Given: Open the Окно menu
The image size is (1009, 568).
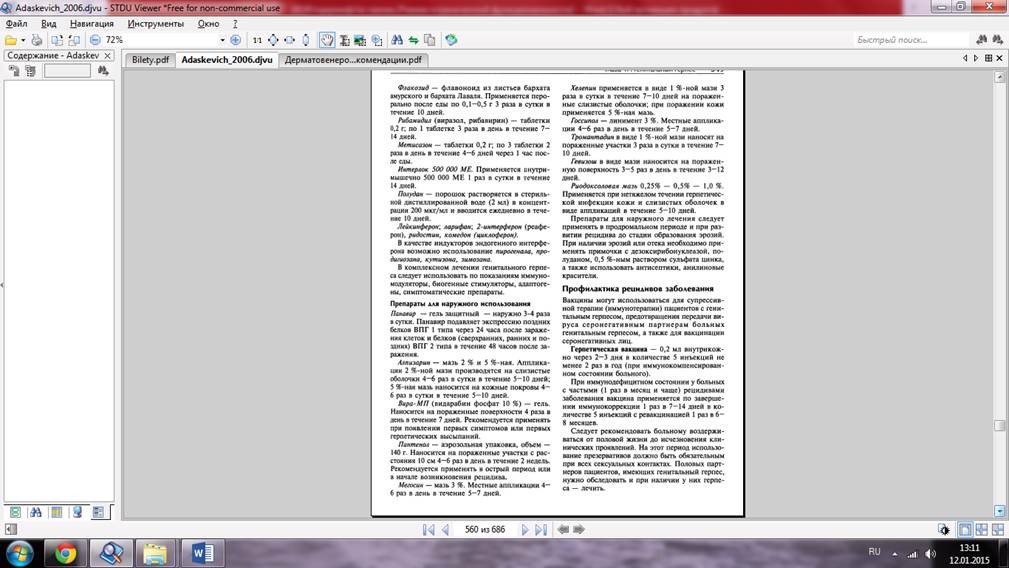Looking at the screenshot, I should coord(208,24).
